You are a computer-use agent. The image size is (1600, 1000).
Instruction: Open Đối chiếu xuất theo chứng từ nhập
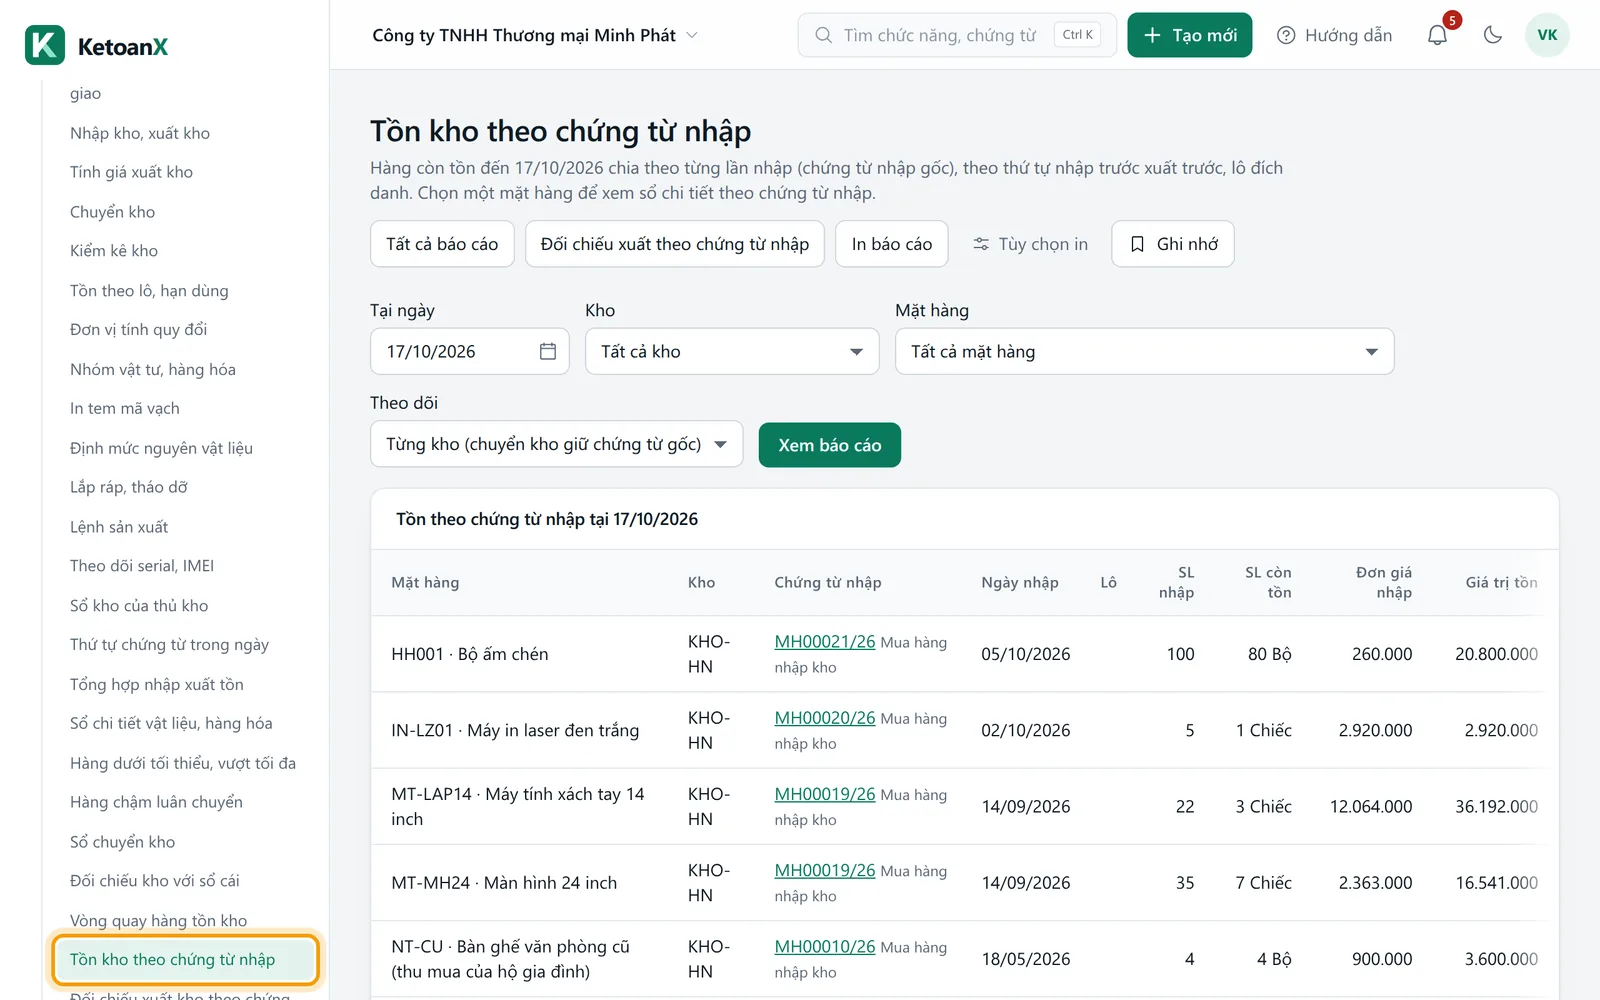[675, 244]
